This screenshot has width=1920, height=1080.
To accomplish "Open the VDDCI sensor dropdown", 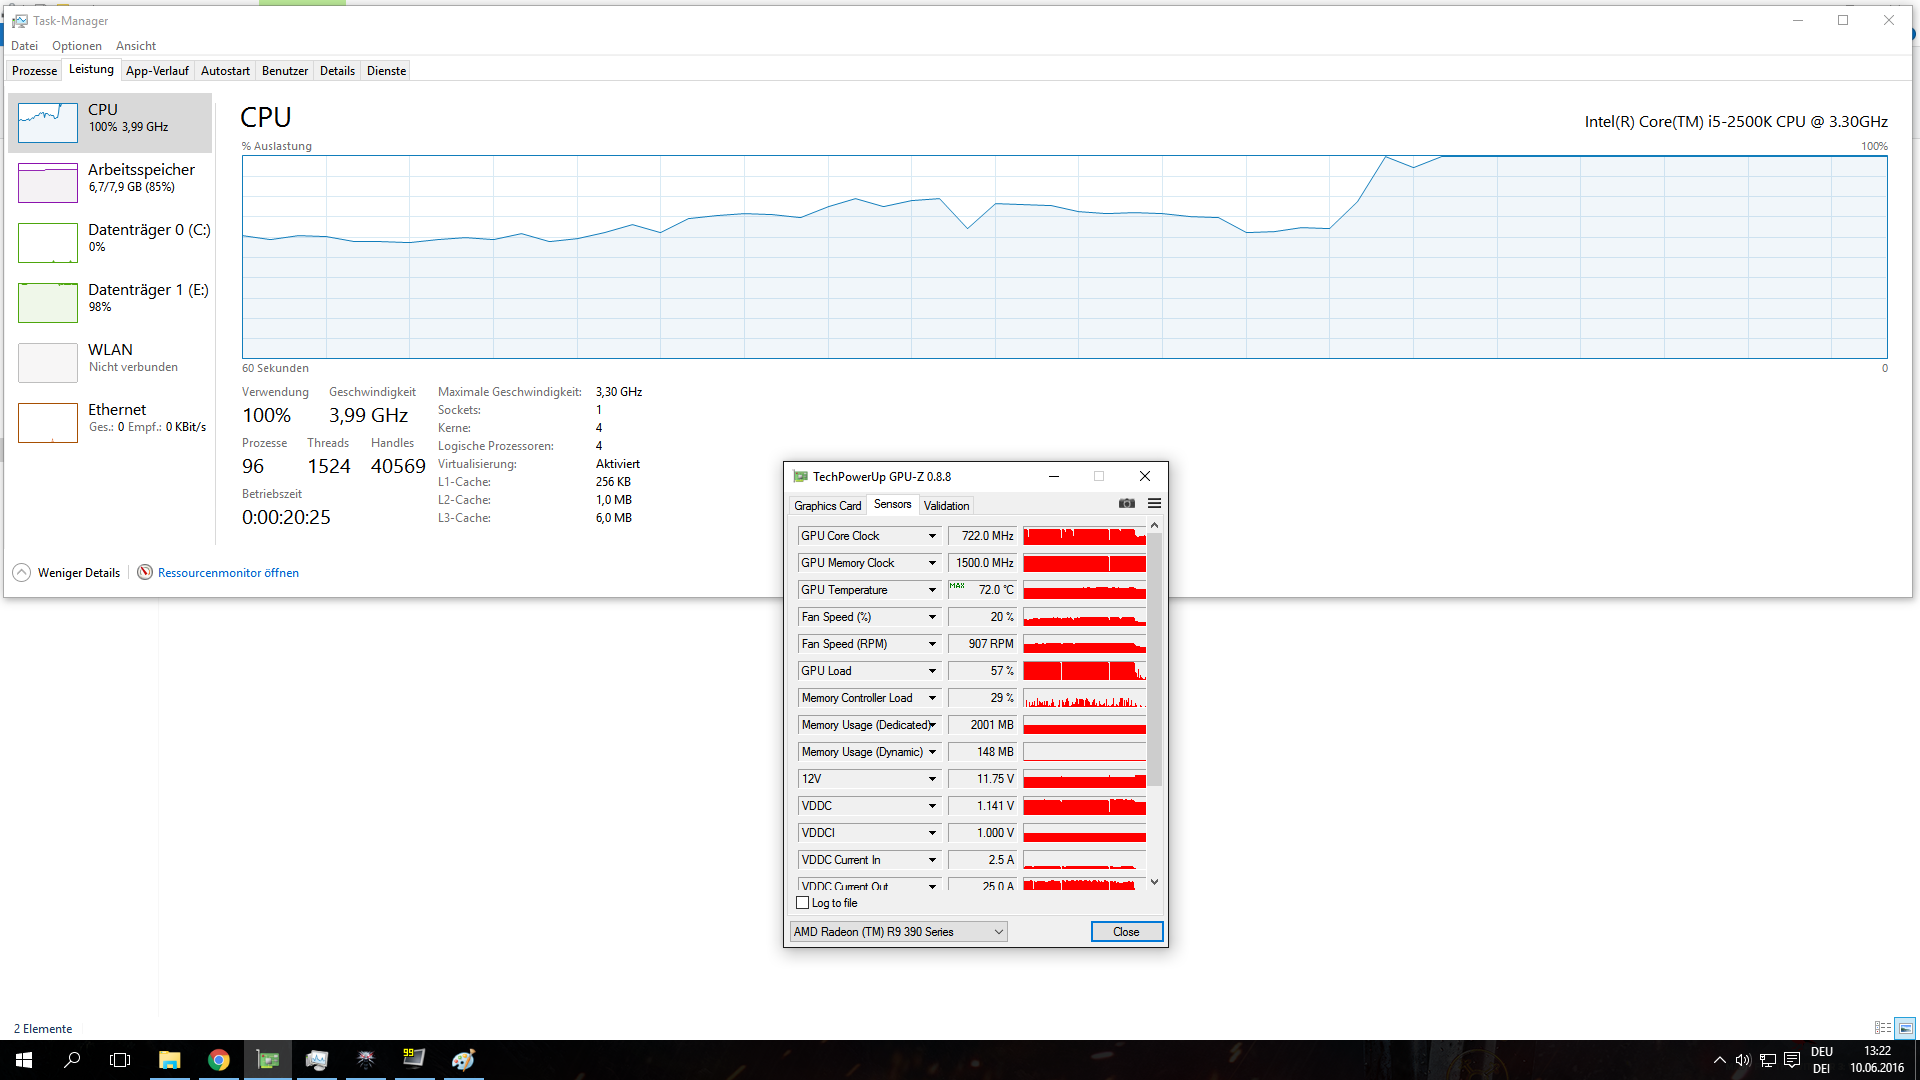I will tap(932, 833).
